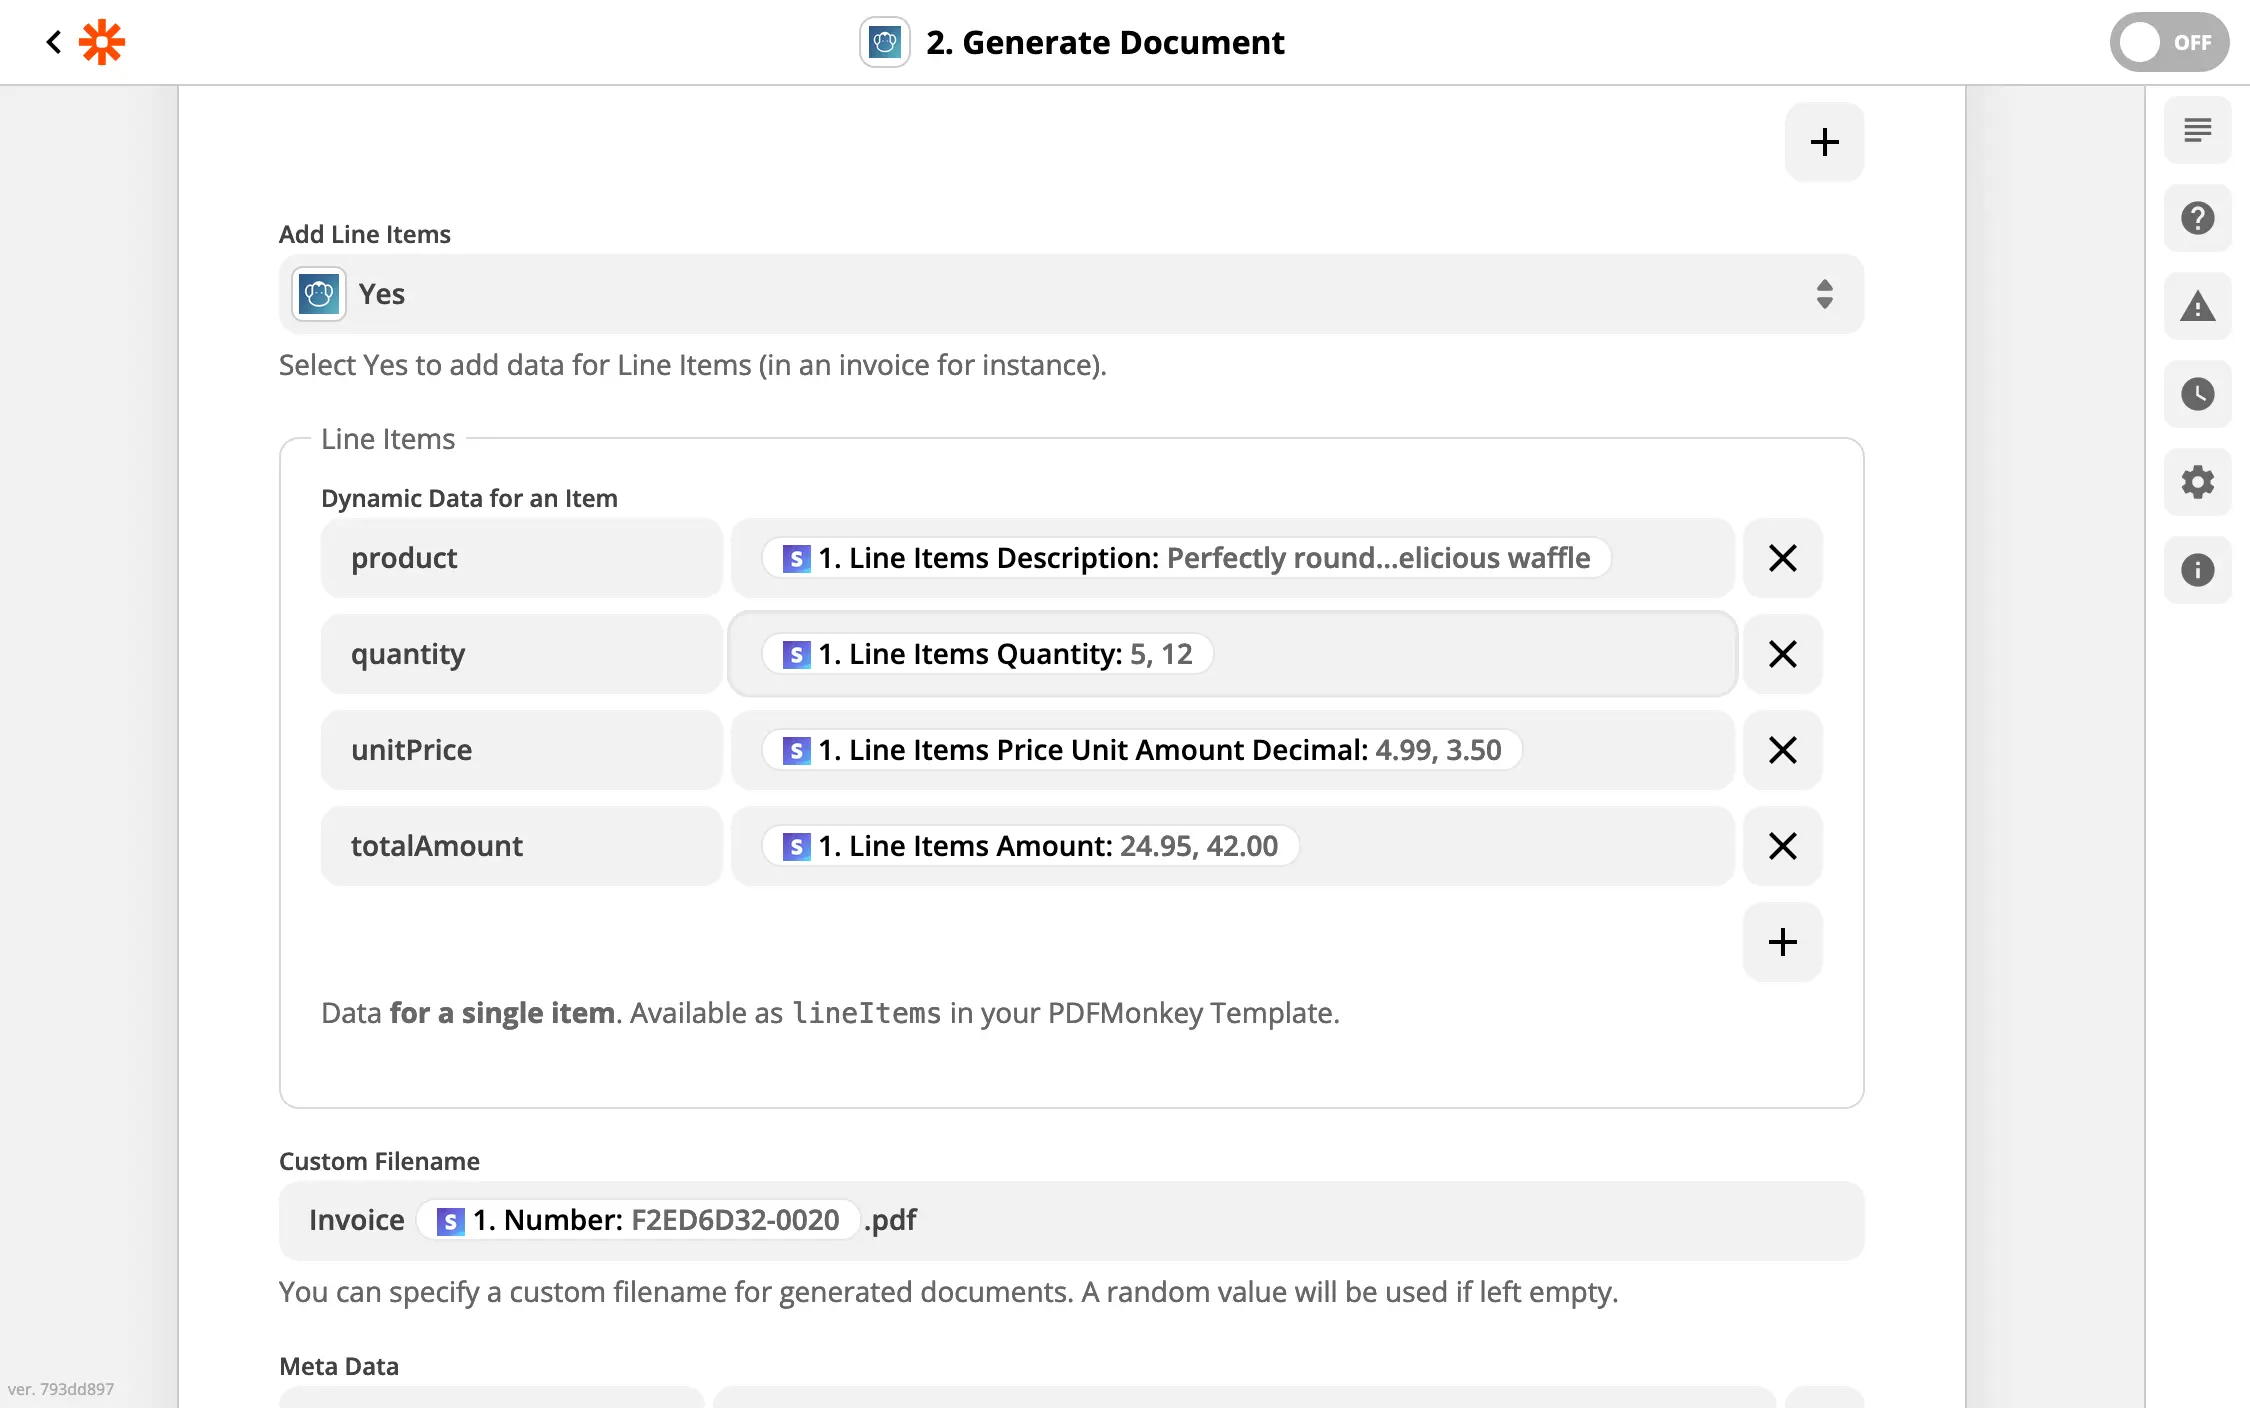This screenshot has width=2250, height=1408.
Task: Open the notes panel in right sidebar
Action: coord(2197,130)
